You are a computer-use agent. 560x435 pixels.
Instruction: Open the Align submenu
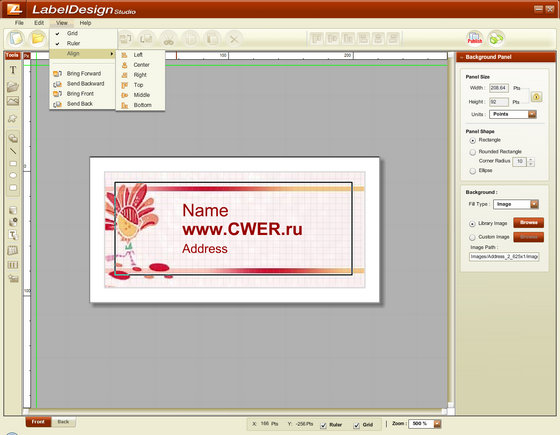point(82,54)
